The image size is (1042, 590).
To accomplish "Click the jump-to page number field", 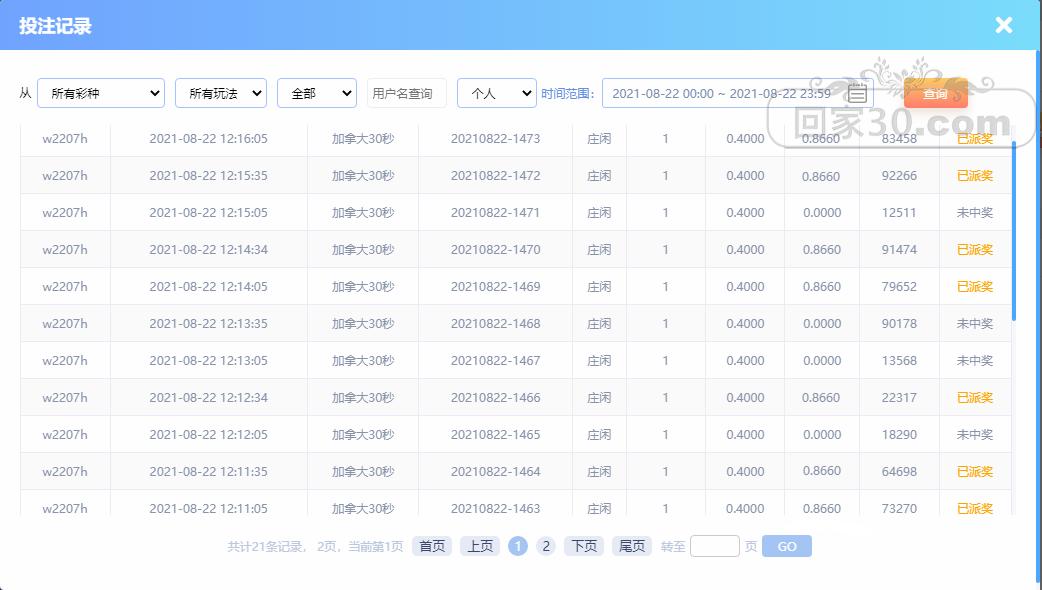I will click(714, 546).
